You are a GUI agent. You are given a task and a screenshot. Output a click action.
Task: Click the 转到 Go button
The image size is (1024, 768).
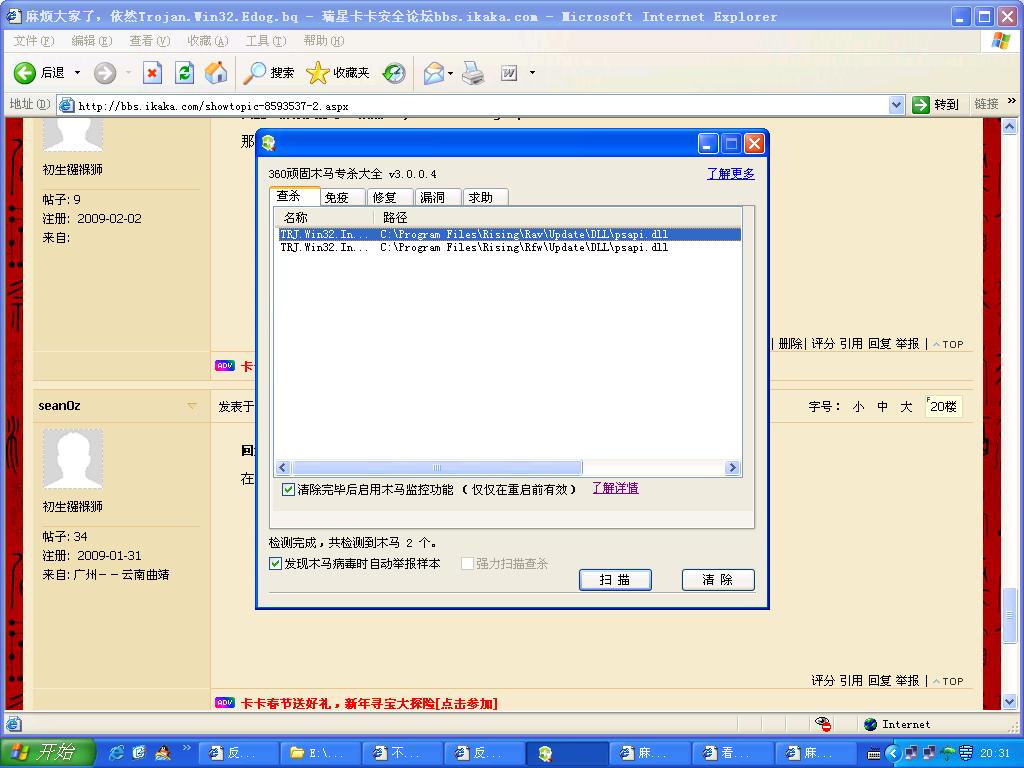coord(936,104)
